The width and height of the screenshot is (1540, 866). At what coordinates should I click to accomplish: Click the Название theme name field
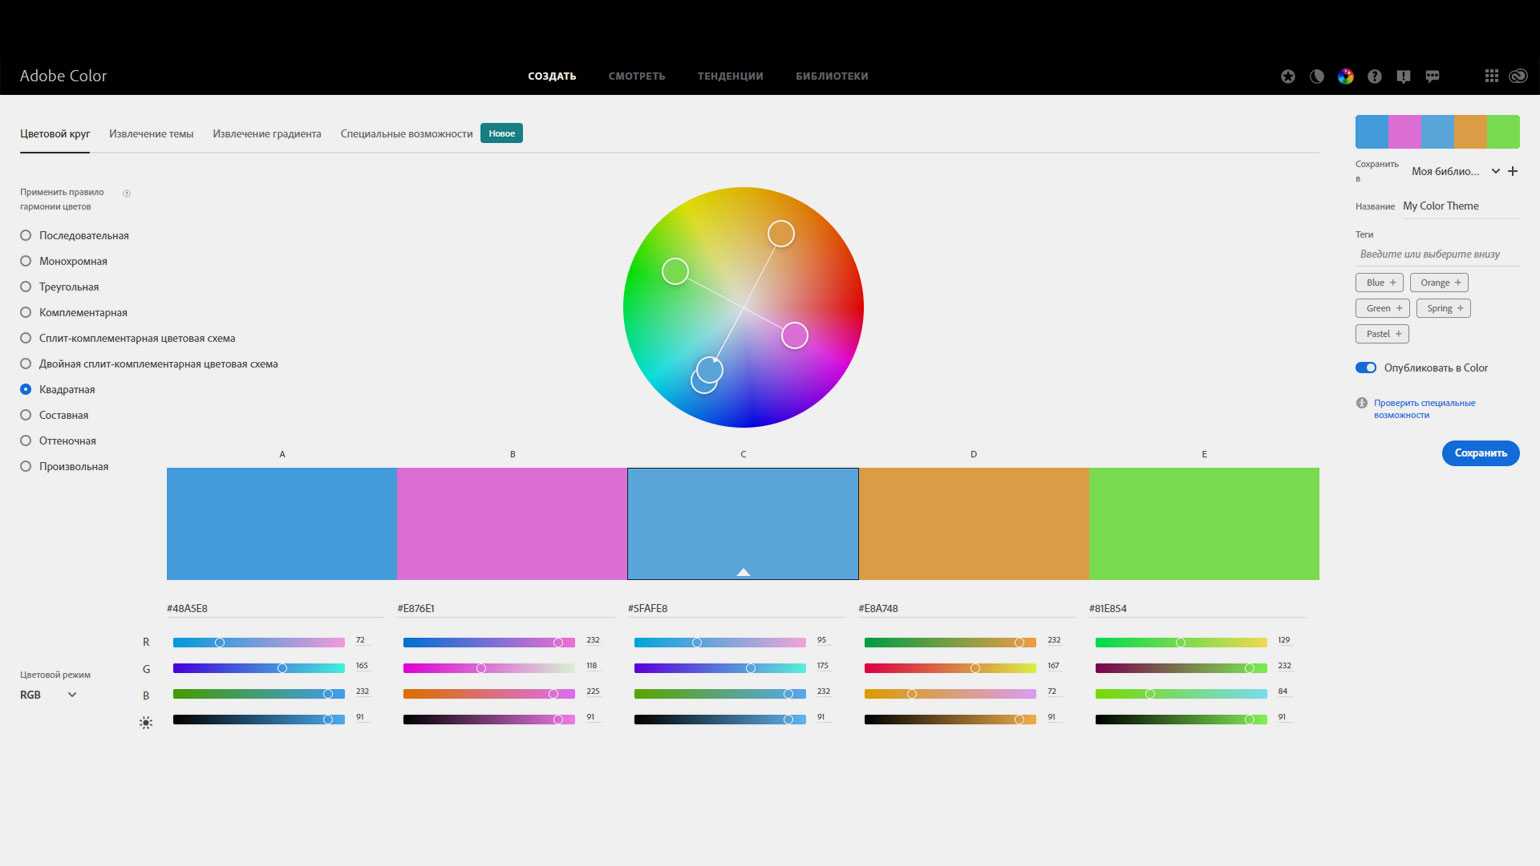1459,206
